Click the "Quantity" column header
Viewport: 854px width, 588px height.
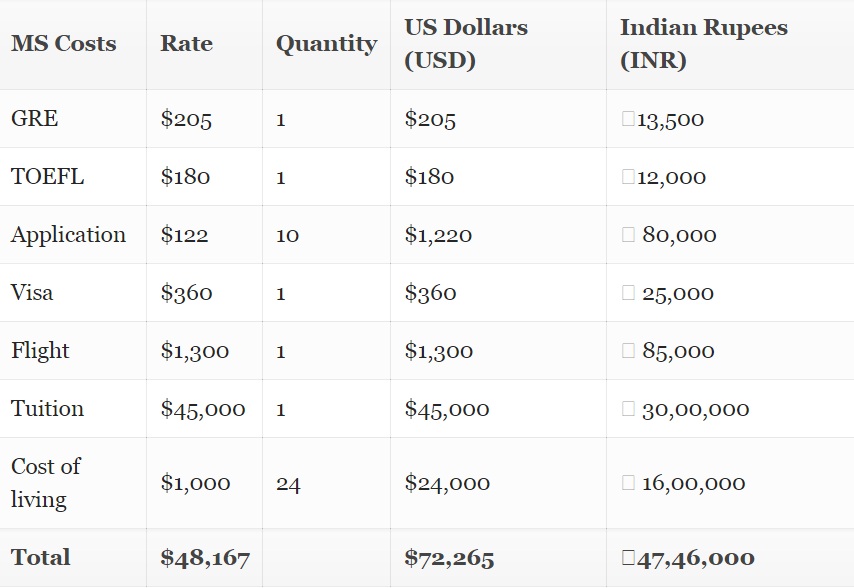(x=326, y=44)
